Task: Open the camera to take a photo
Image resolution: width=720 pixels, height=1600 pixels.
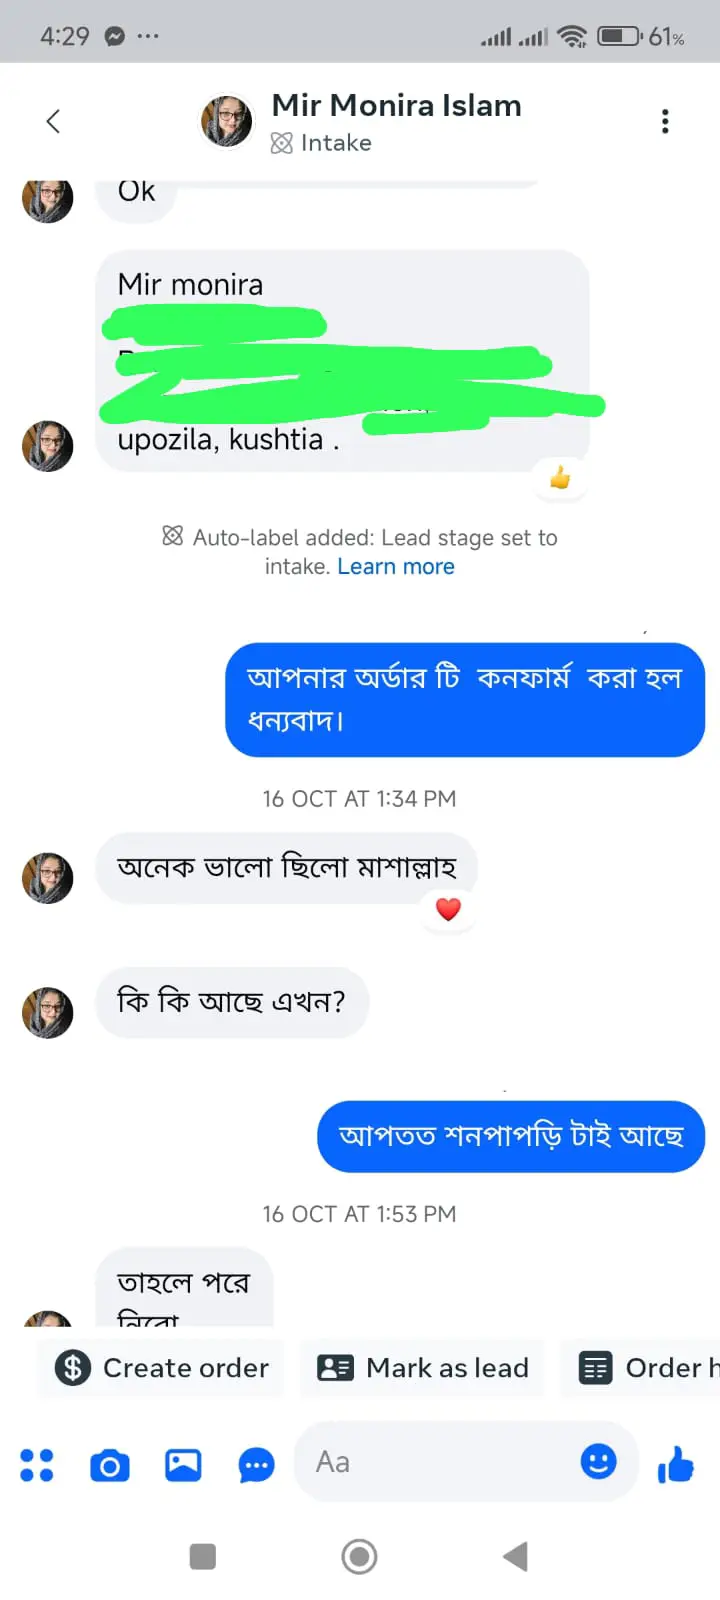Action: [110, 1465]
